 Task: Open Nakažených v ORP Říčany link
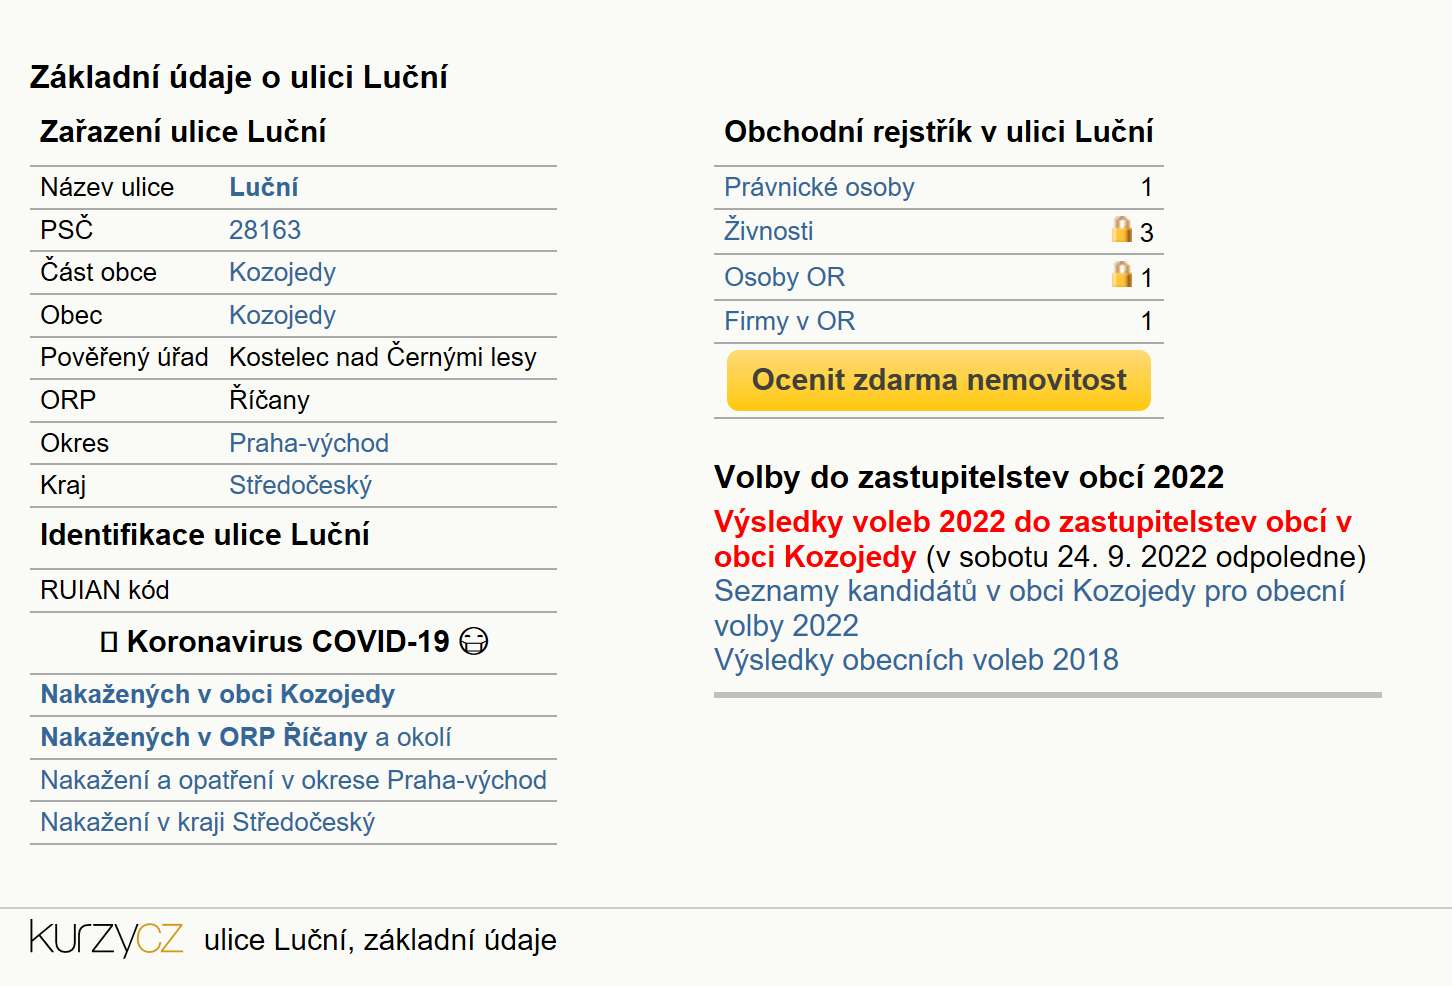coord(204,737)
